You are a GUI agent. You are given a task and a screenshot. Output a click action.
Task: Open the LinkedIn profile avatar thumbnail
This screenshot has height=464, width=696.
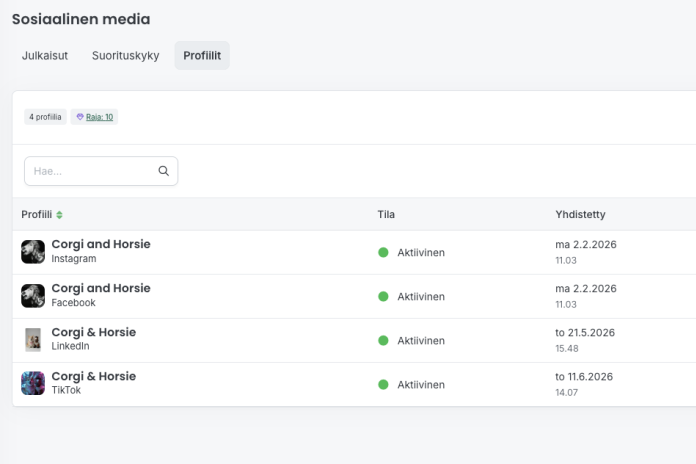(33, 340)
